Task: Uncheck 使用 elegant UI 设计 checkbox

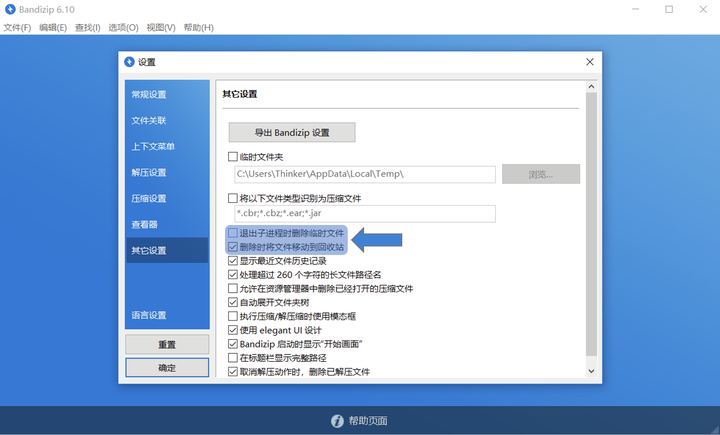Action: (x=233, y=330)
